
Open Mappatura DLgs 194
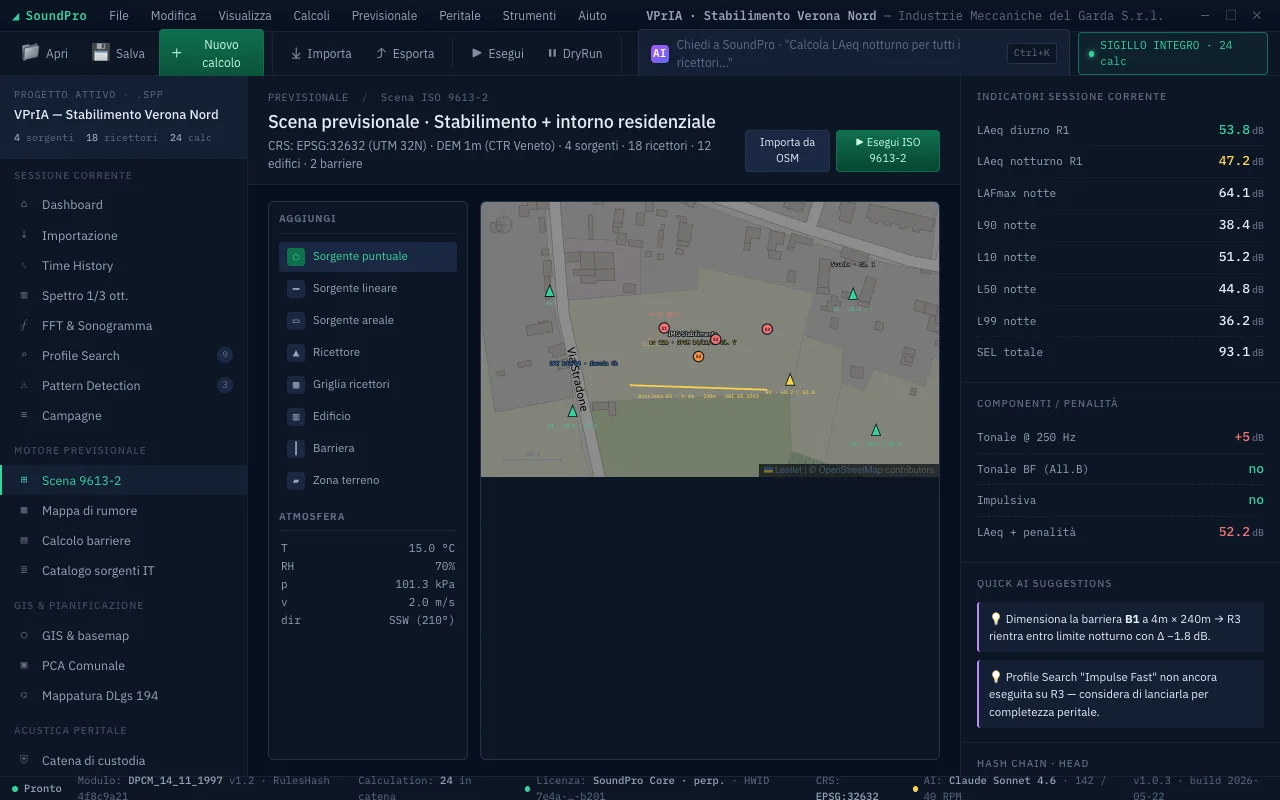click(124, 696)
